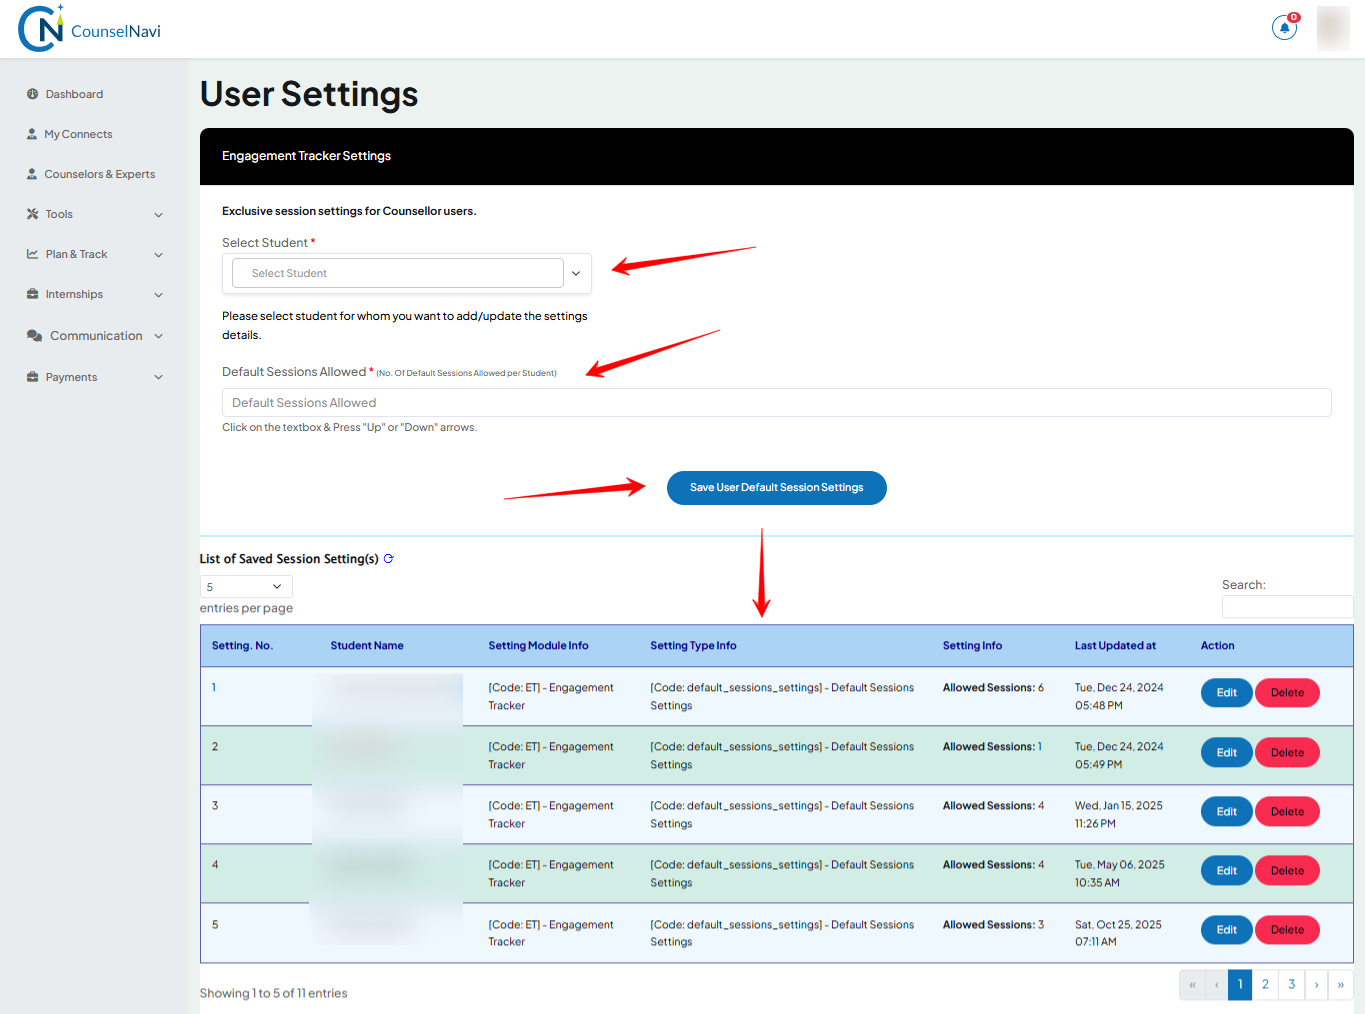Refresh the List of Saved Session Settings
Viewport: 1365px width, 1014px height.
click(388, 559)
